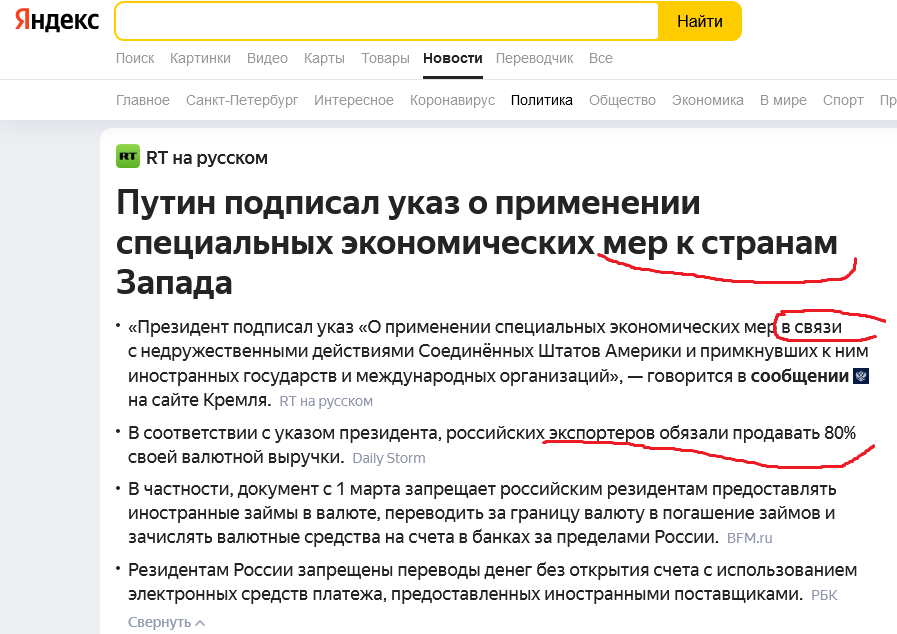Collapse the story with Свернуть chevron

pyautogui.click(x=166, y=622)
